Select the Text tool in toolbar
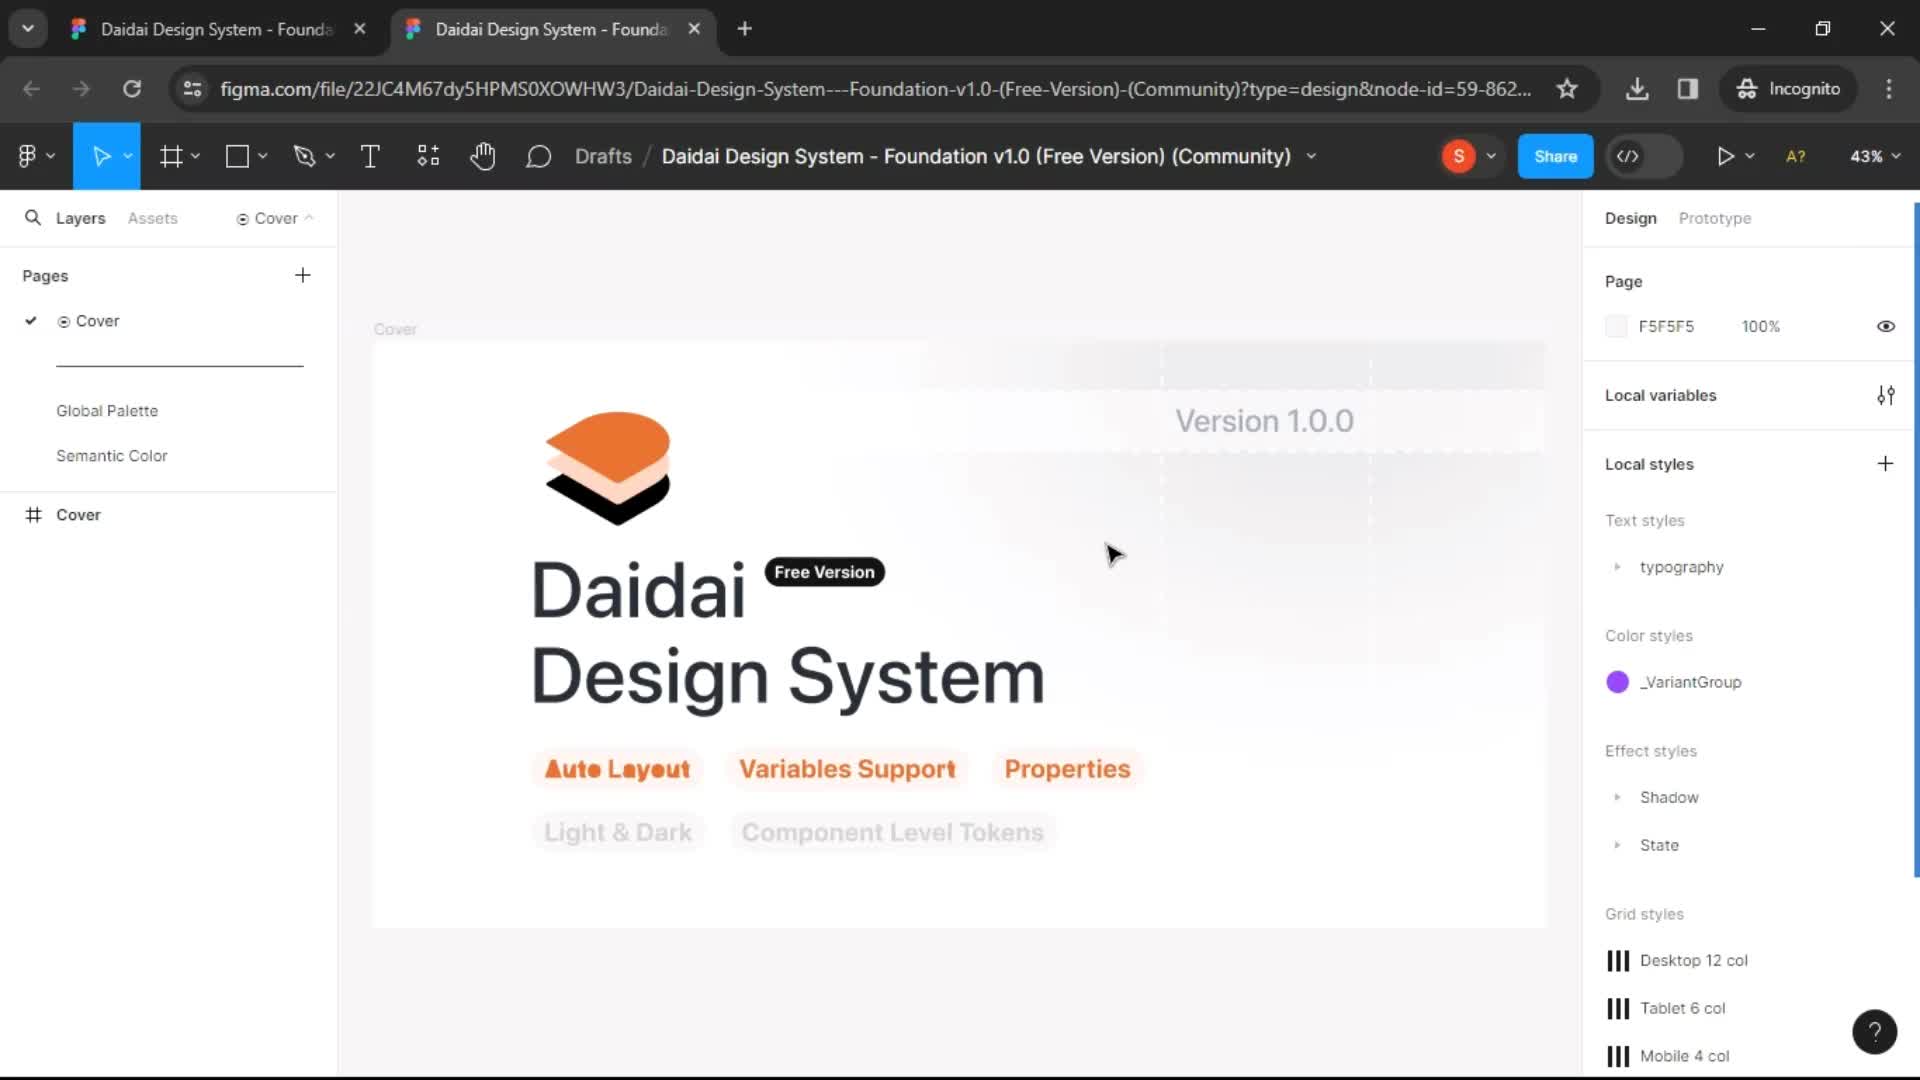The width and height of the screenshot is (1920, 1080). pyautogui.click(x=371, y=156)
